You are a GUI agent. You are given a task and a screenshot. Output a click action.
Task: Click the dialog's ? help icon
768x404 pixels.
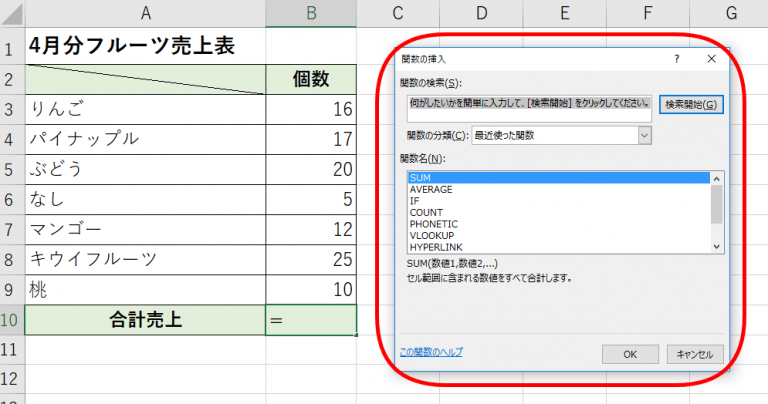pyautogui.click(x=678, y=60)
